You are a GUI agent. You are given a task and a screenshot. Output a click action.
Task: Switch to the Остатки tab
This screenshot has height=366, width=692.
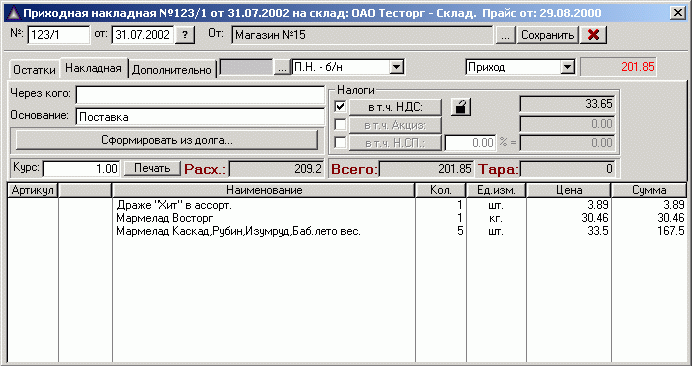[x=34, y=70]
